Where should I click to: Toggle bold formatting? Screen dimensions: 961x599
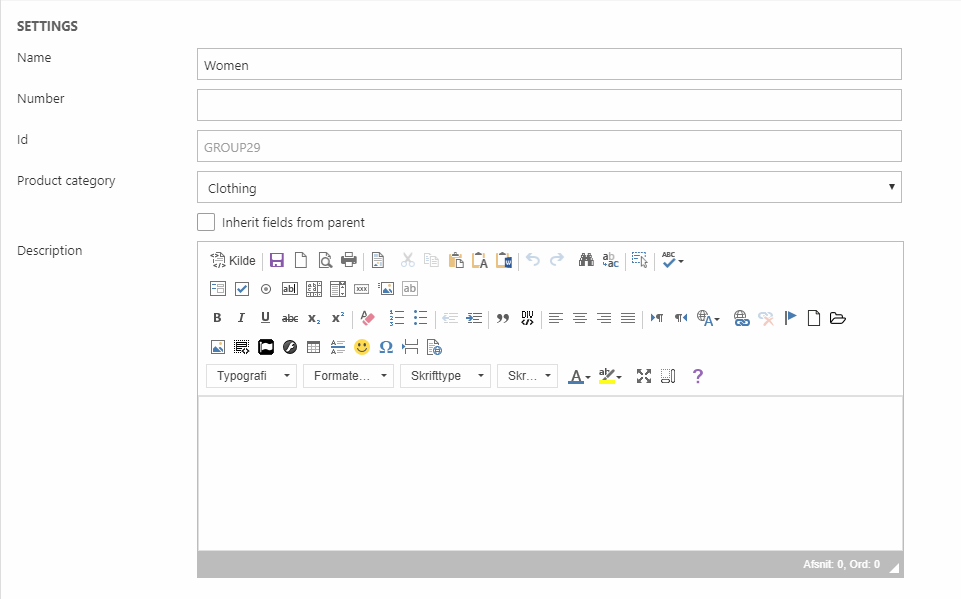coord(217,318)
